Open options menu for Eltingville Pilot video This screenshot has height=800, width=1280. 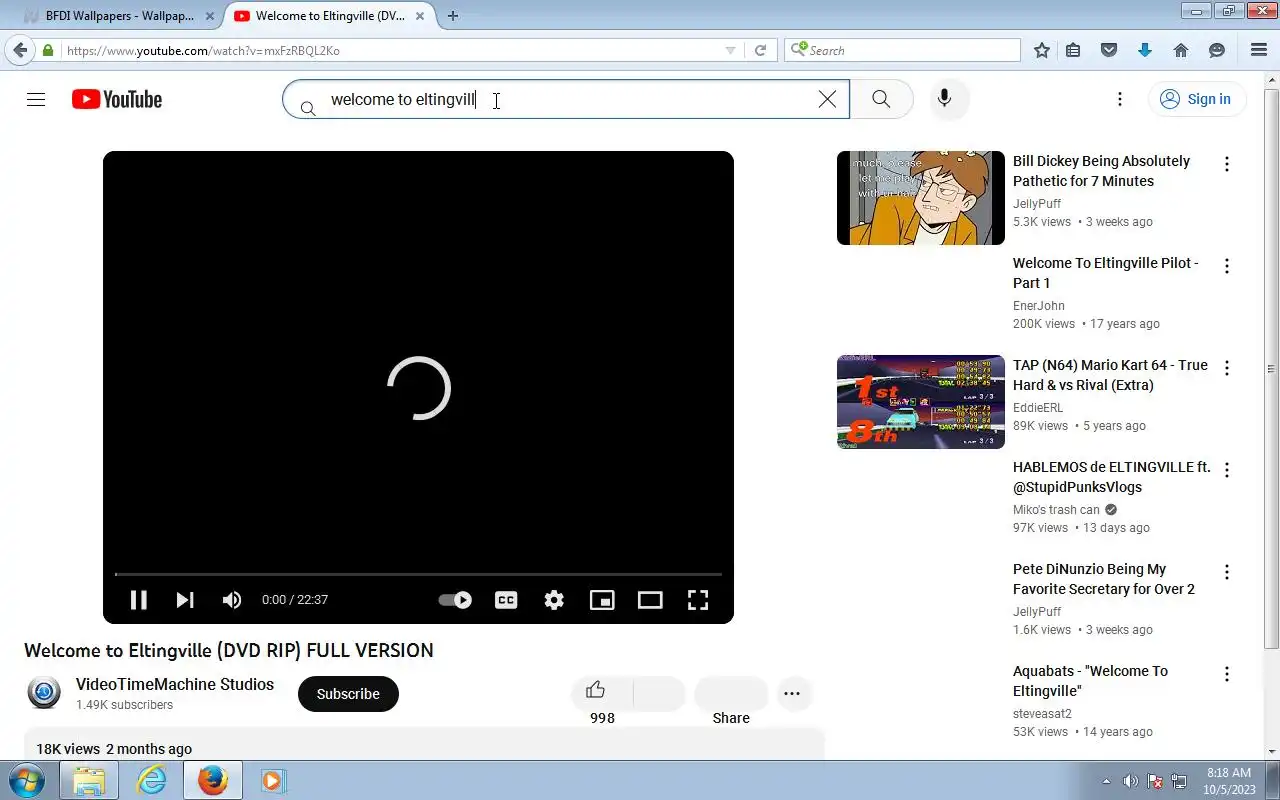[1227, 266]
